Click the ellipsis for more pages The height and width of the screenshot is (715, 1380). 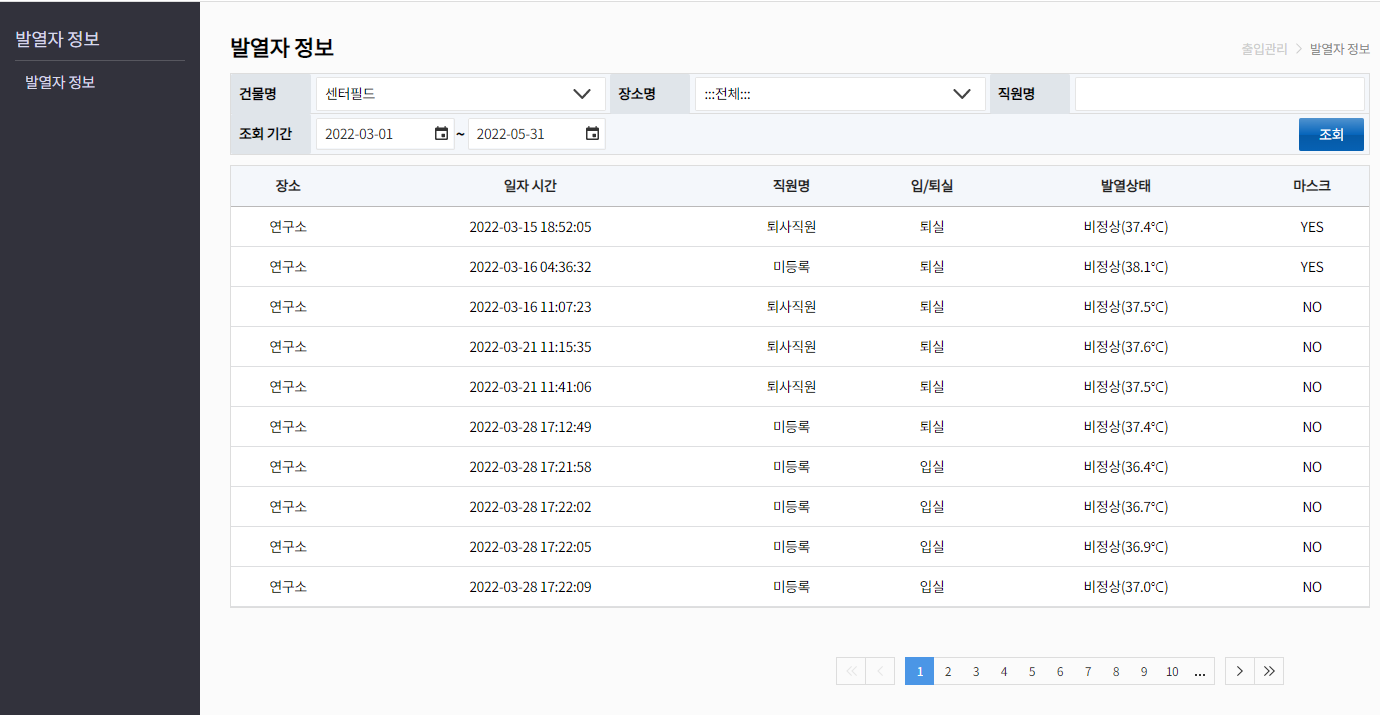click(x=1201, y=671)
